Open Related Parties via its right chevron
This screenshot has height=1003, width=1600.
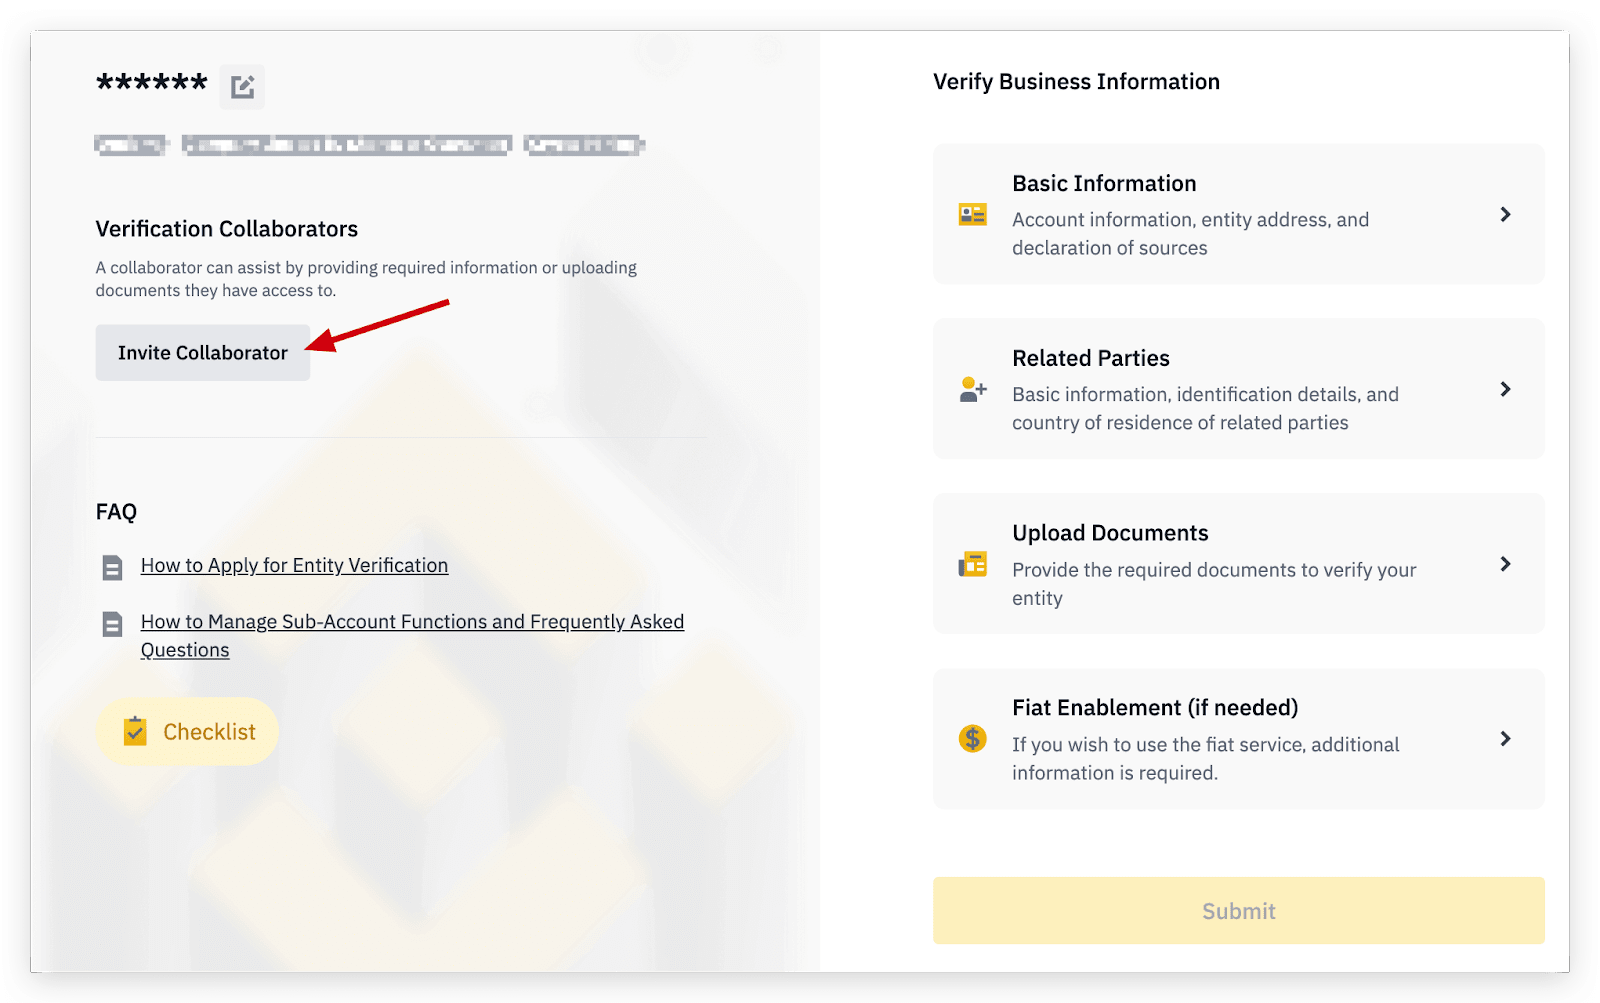pos(1505,389)
